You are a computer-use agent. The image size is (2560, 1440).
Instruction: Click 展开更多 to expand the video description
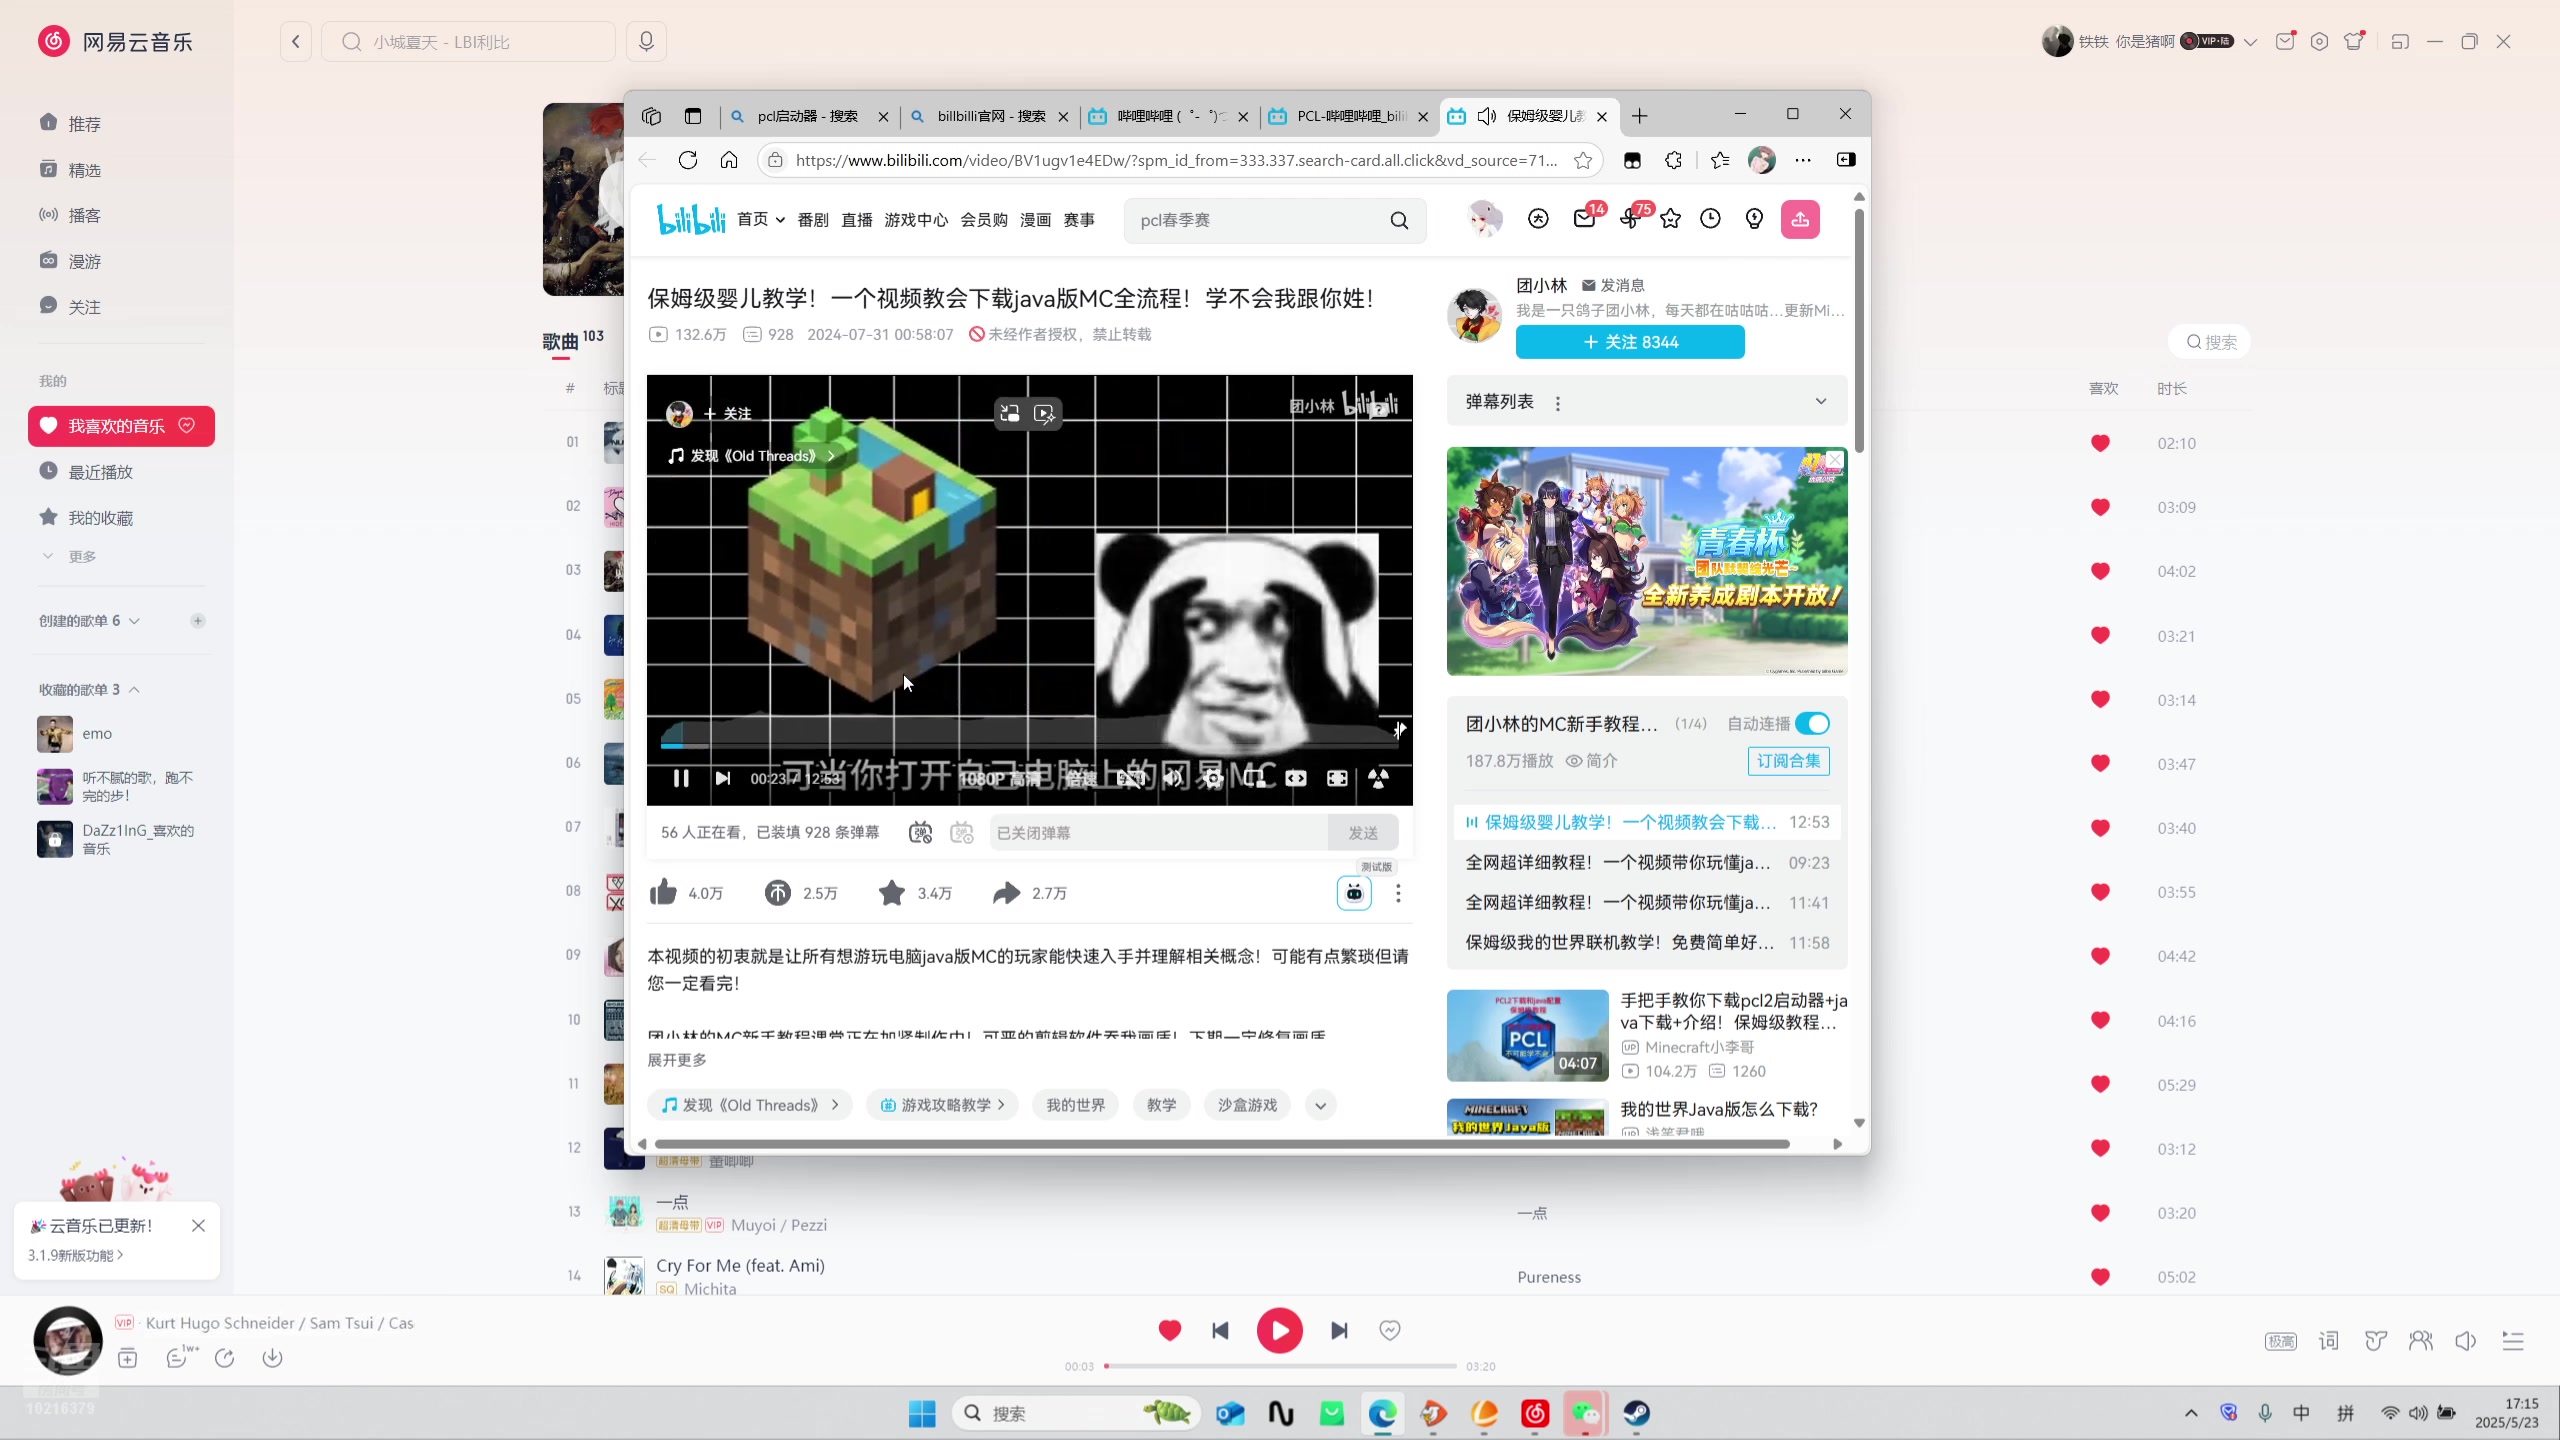[x=677, y=1059]
